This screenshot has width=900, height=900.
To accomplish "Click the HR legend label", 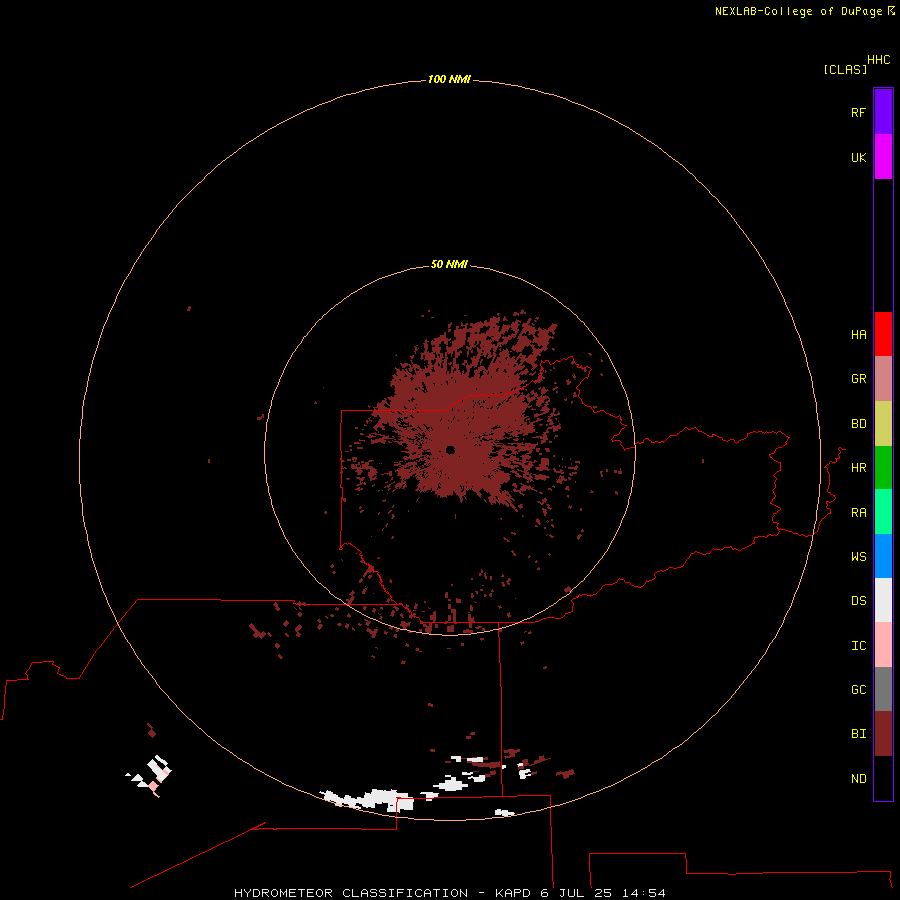I will [x=858, y=468].
